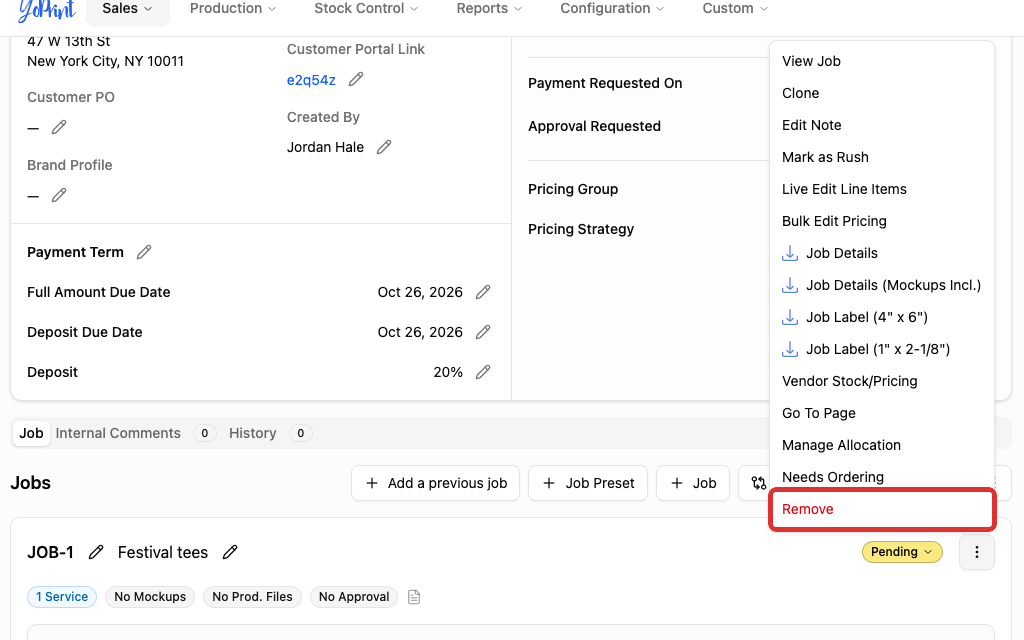
Task: Edit Festival tees job name pencil icon
Action: (x=230, y=552)
